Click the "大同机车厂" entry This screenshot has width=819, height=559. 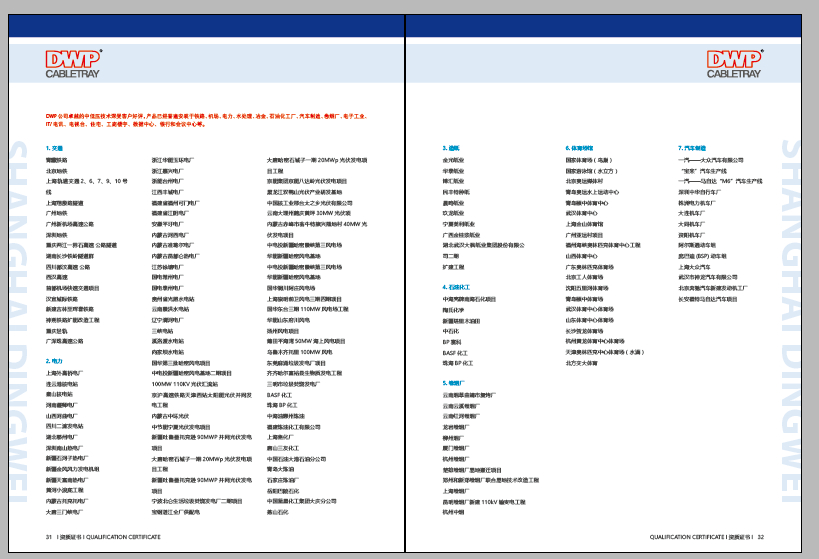pyautogui.click(x=692, y=224)
